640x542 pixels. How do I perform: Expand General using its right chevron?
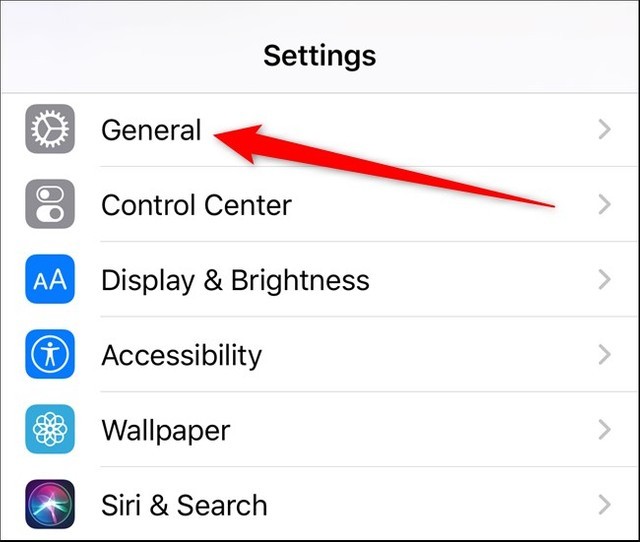[x=604, y=129]
